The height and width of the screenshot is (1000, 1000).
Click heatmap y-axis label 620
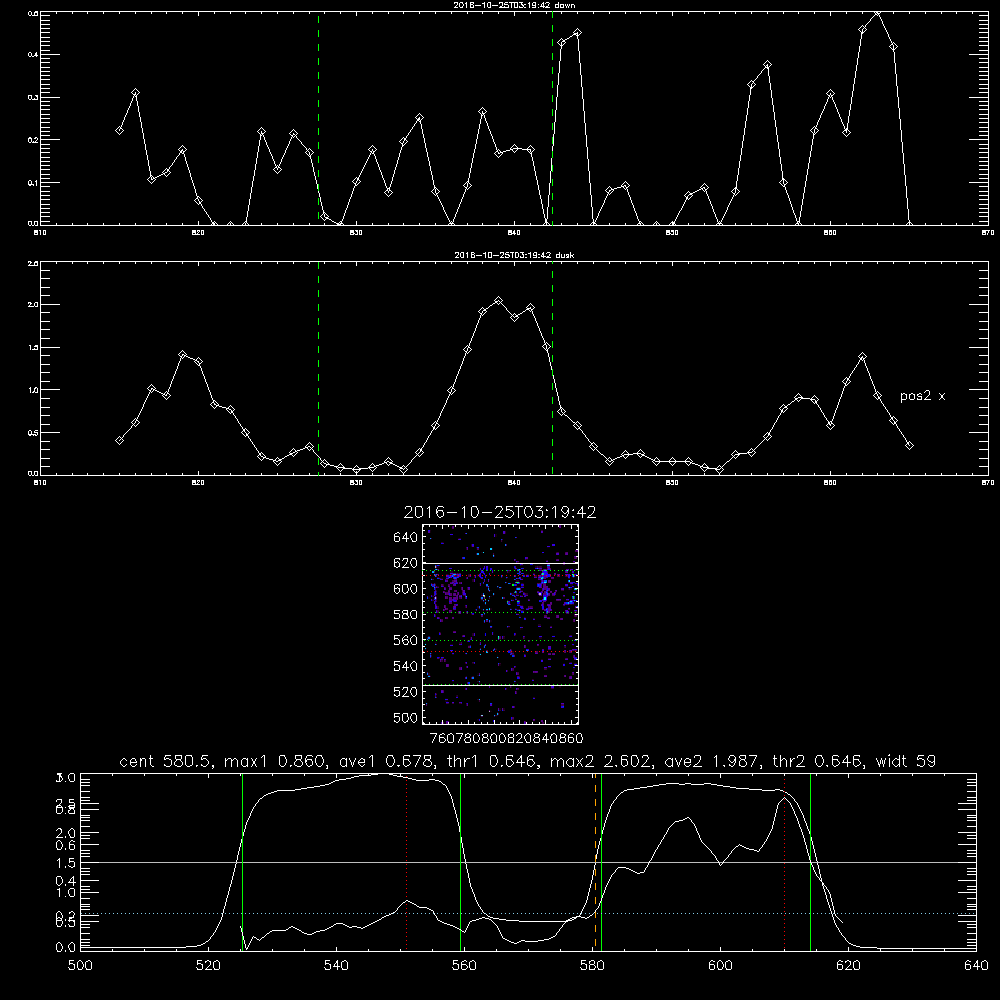pos(406,563)
